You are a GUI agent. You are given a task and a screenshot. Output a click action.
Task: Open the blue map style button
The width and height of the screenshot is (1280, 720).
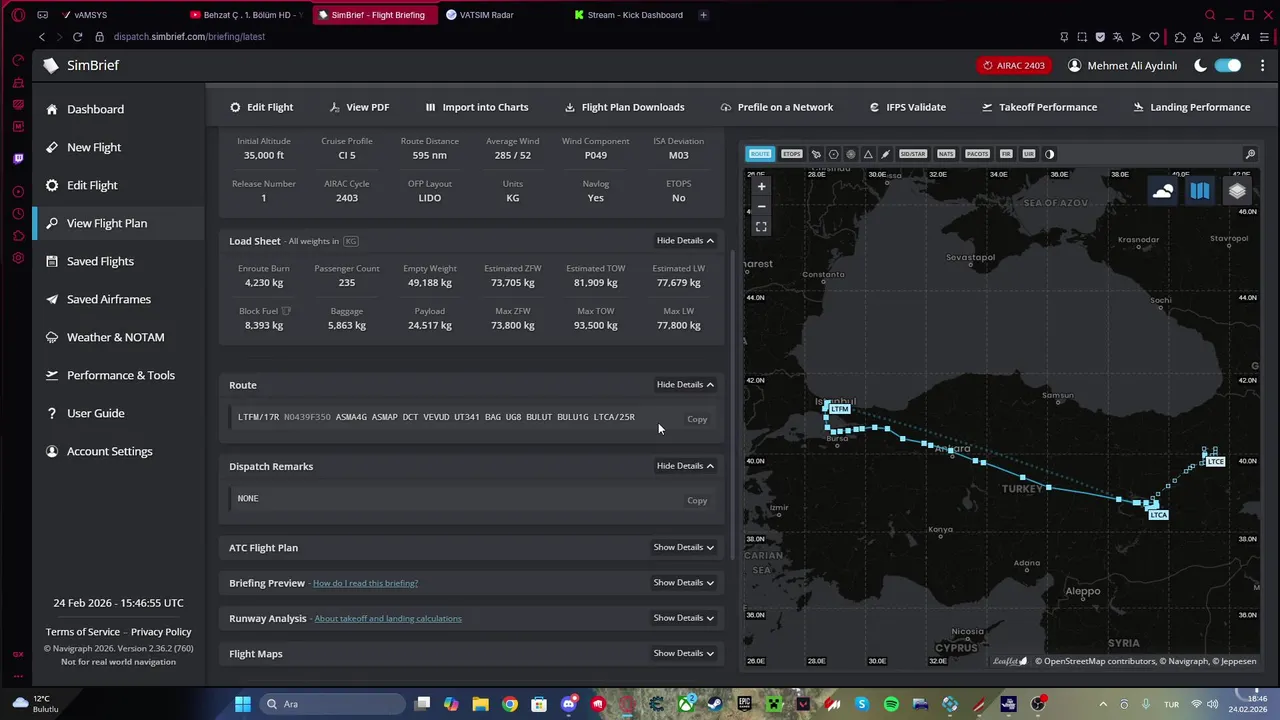coord(1199,191)
